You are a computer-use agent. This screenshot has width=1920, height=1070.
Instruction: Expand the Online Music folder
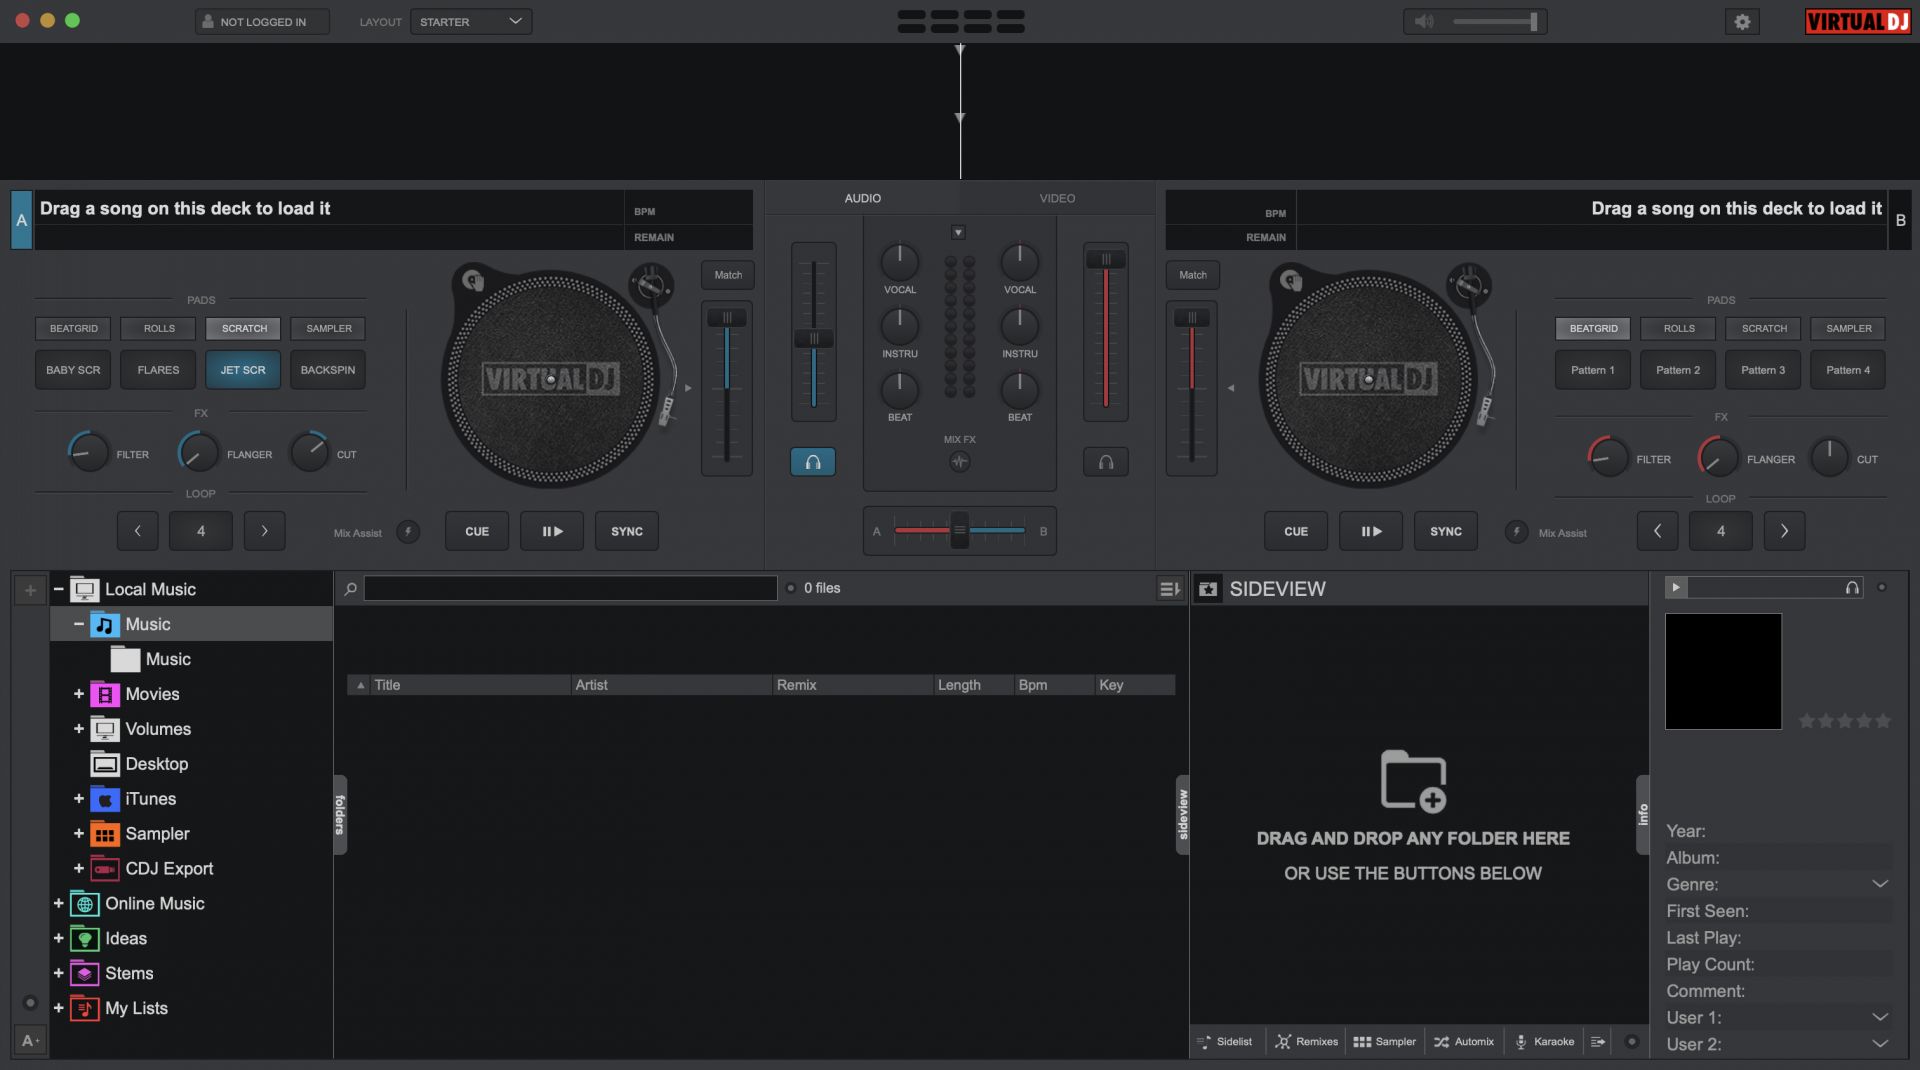point(59,904)
